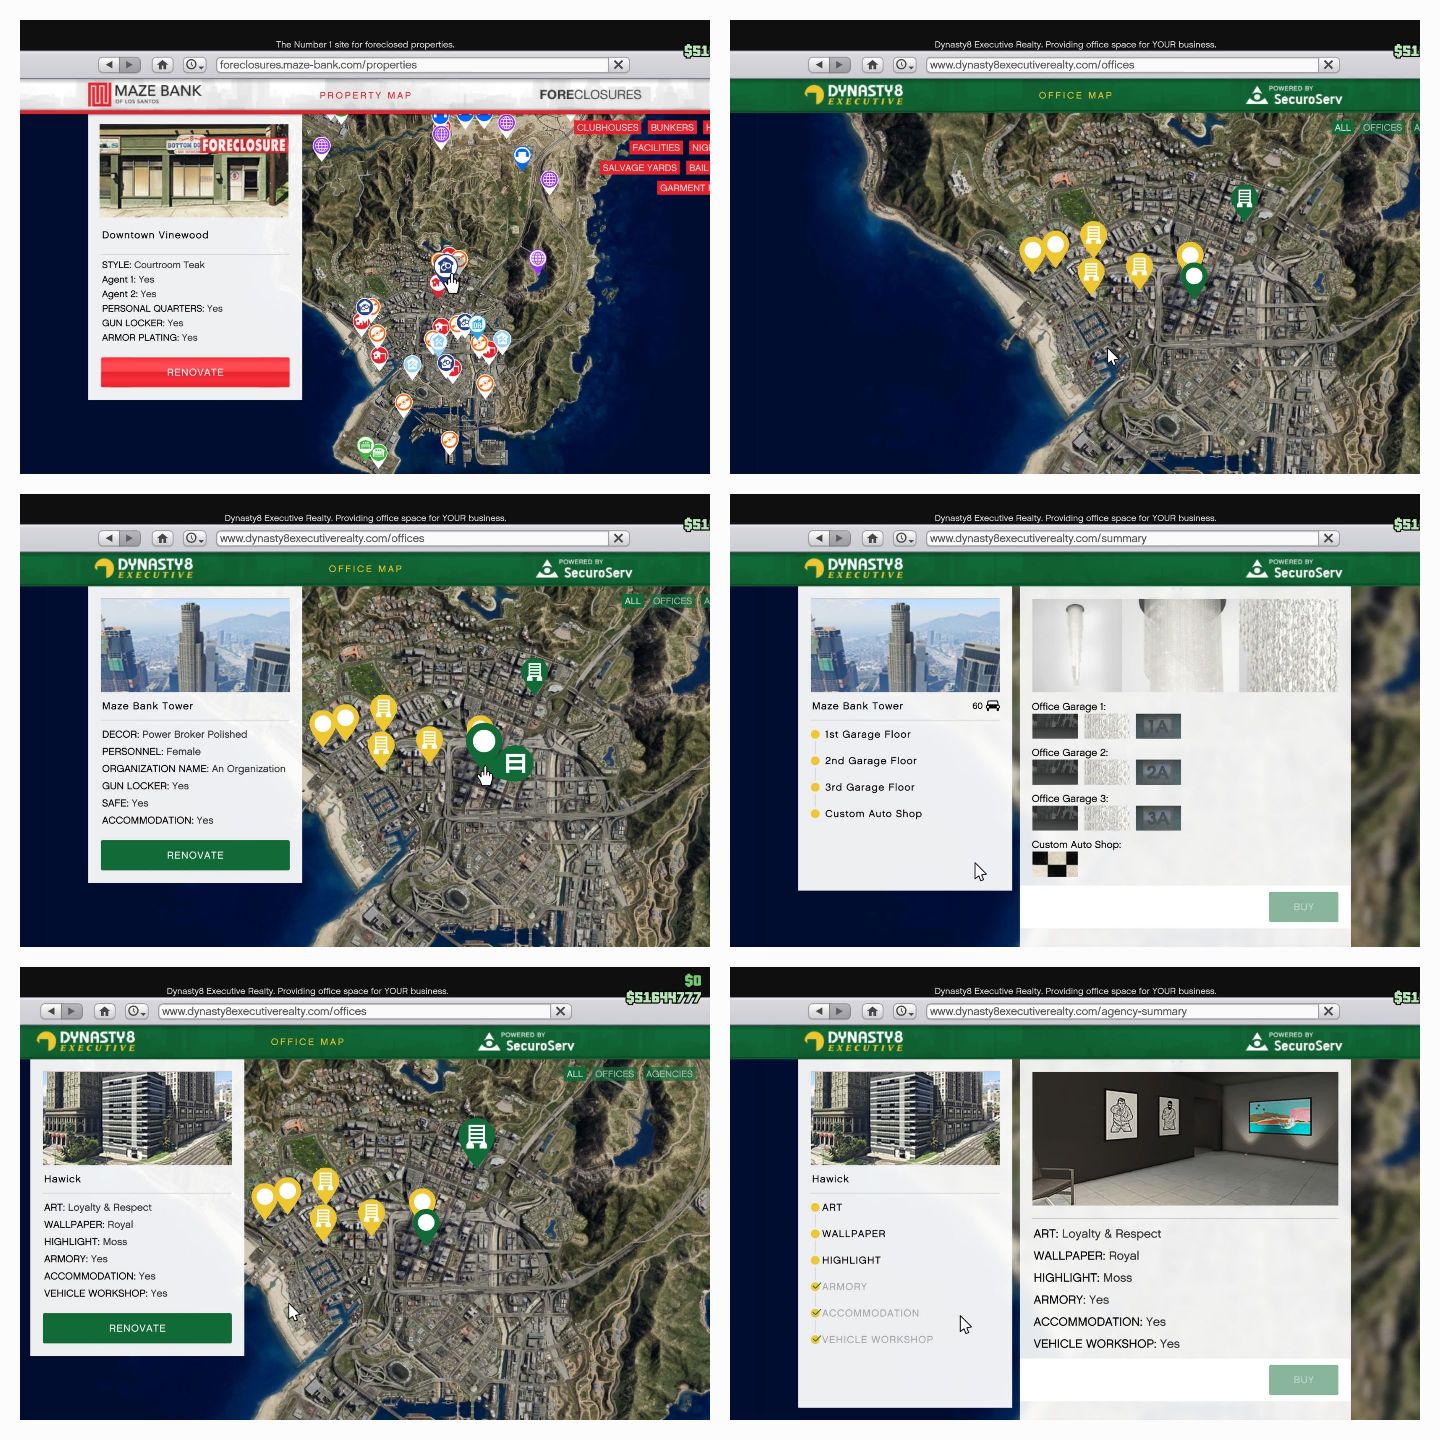The image size is (1440, 1440).
Task: Select ART option in the agency-summary list
Action: (x=832, y=1208)
